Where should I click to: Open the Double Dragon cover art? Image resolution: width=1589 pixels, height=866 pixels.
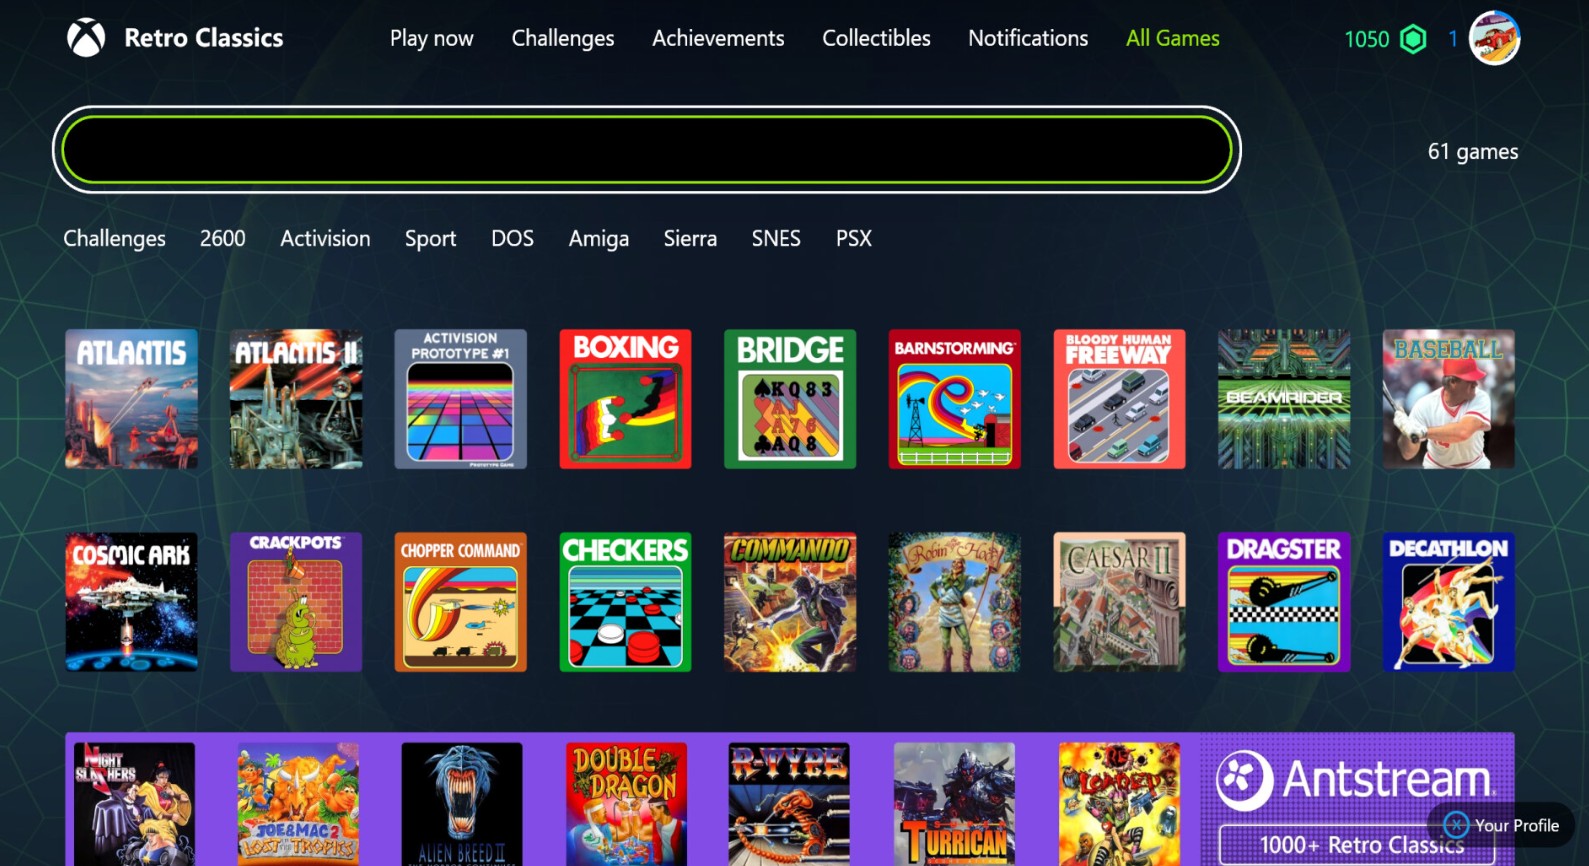point(626,804)
